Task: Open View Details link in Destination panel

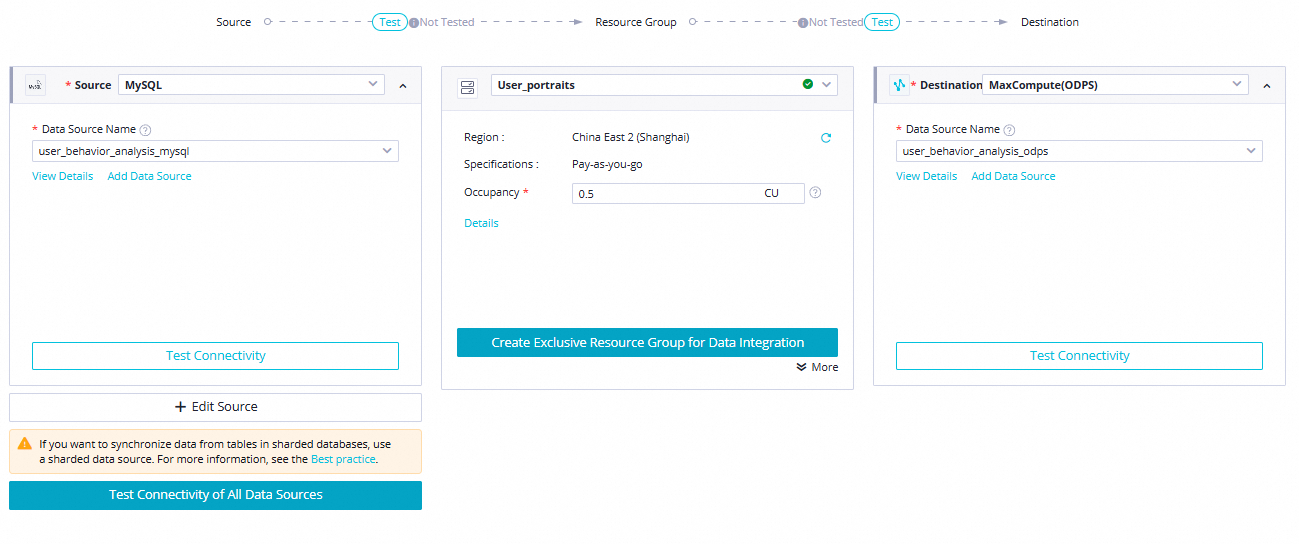Action: point(926,176)
